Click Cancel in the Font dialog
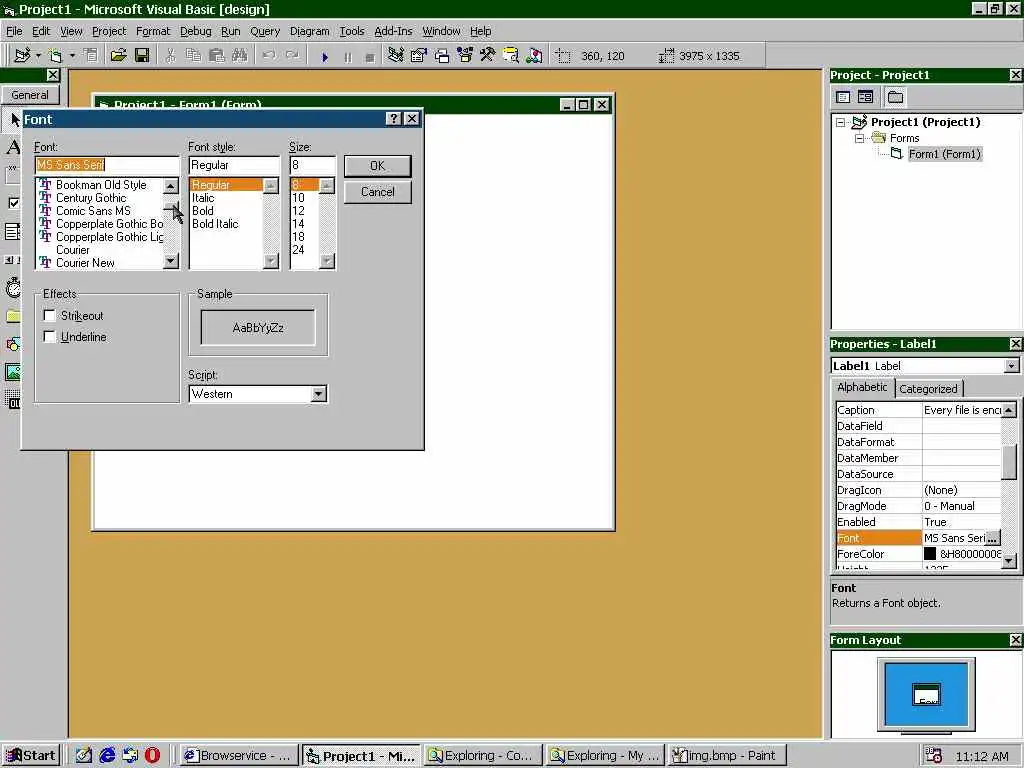The width and height of the screenshot is (1024, 768). coord(377,192)
